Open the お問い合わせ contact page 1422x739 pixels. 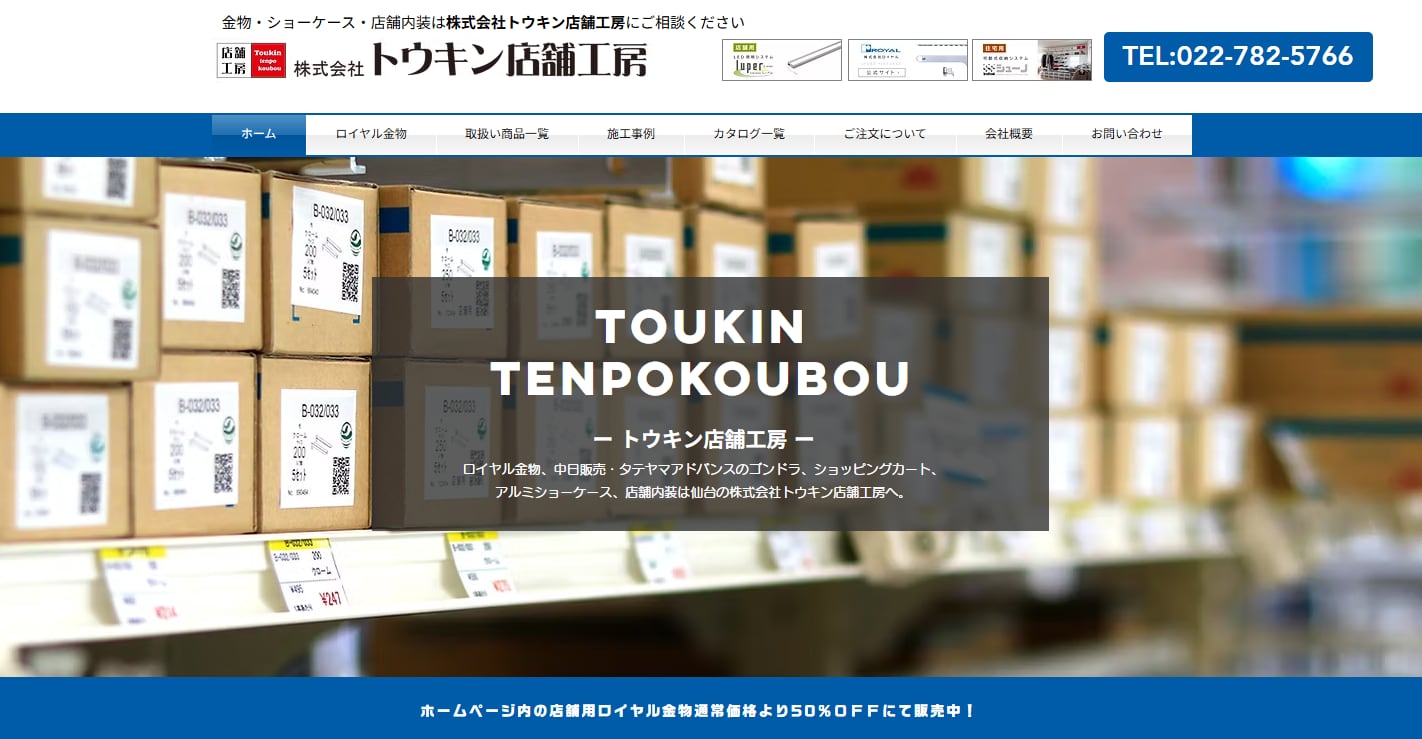pos(1127,134)
